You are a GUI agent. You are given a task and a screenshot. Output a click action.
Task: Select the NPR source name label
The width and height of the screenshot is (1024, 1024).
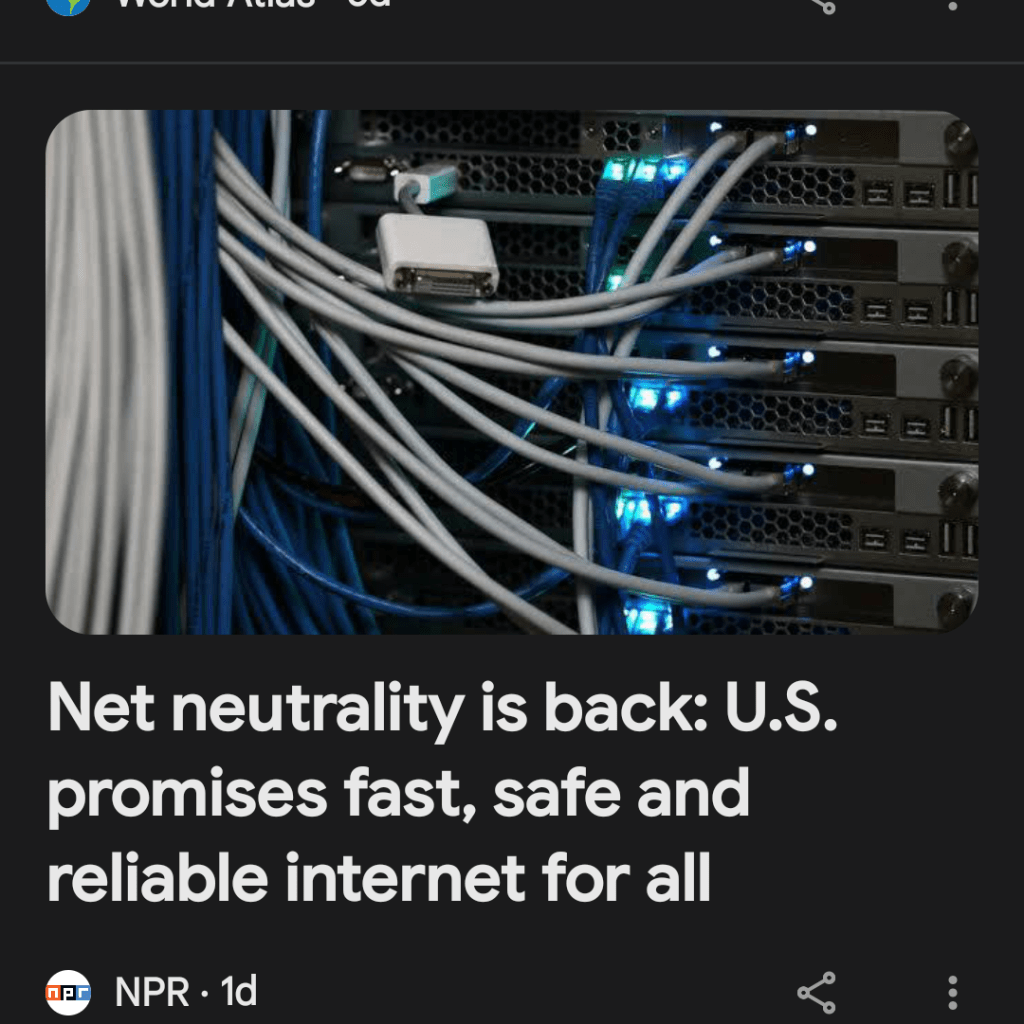click(152, 992)
